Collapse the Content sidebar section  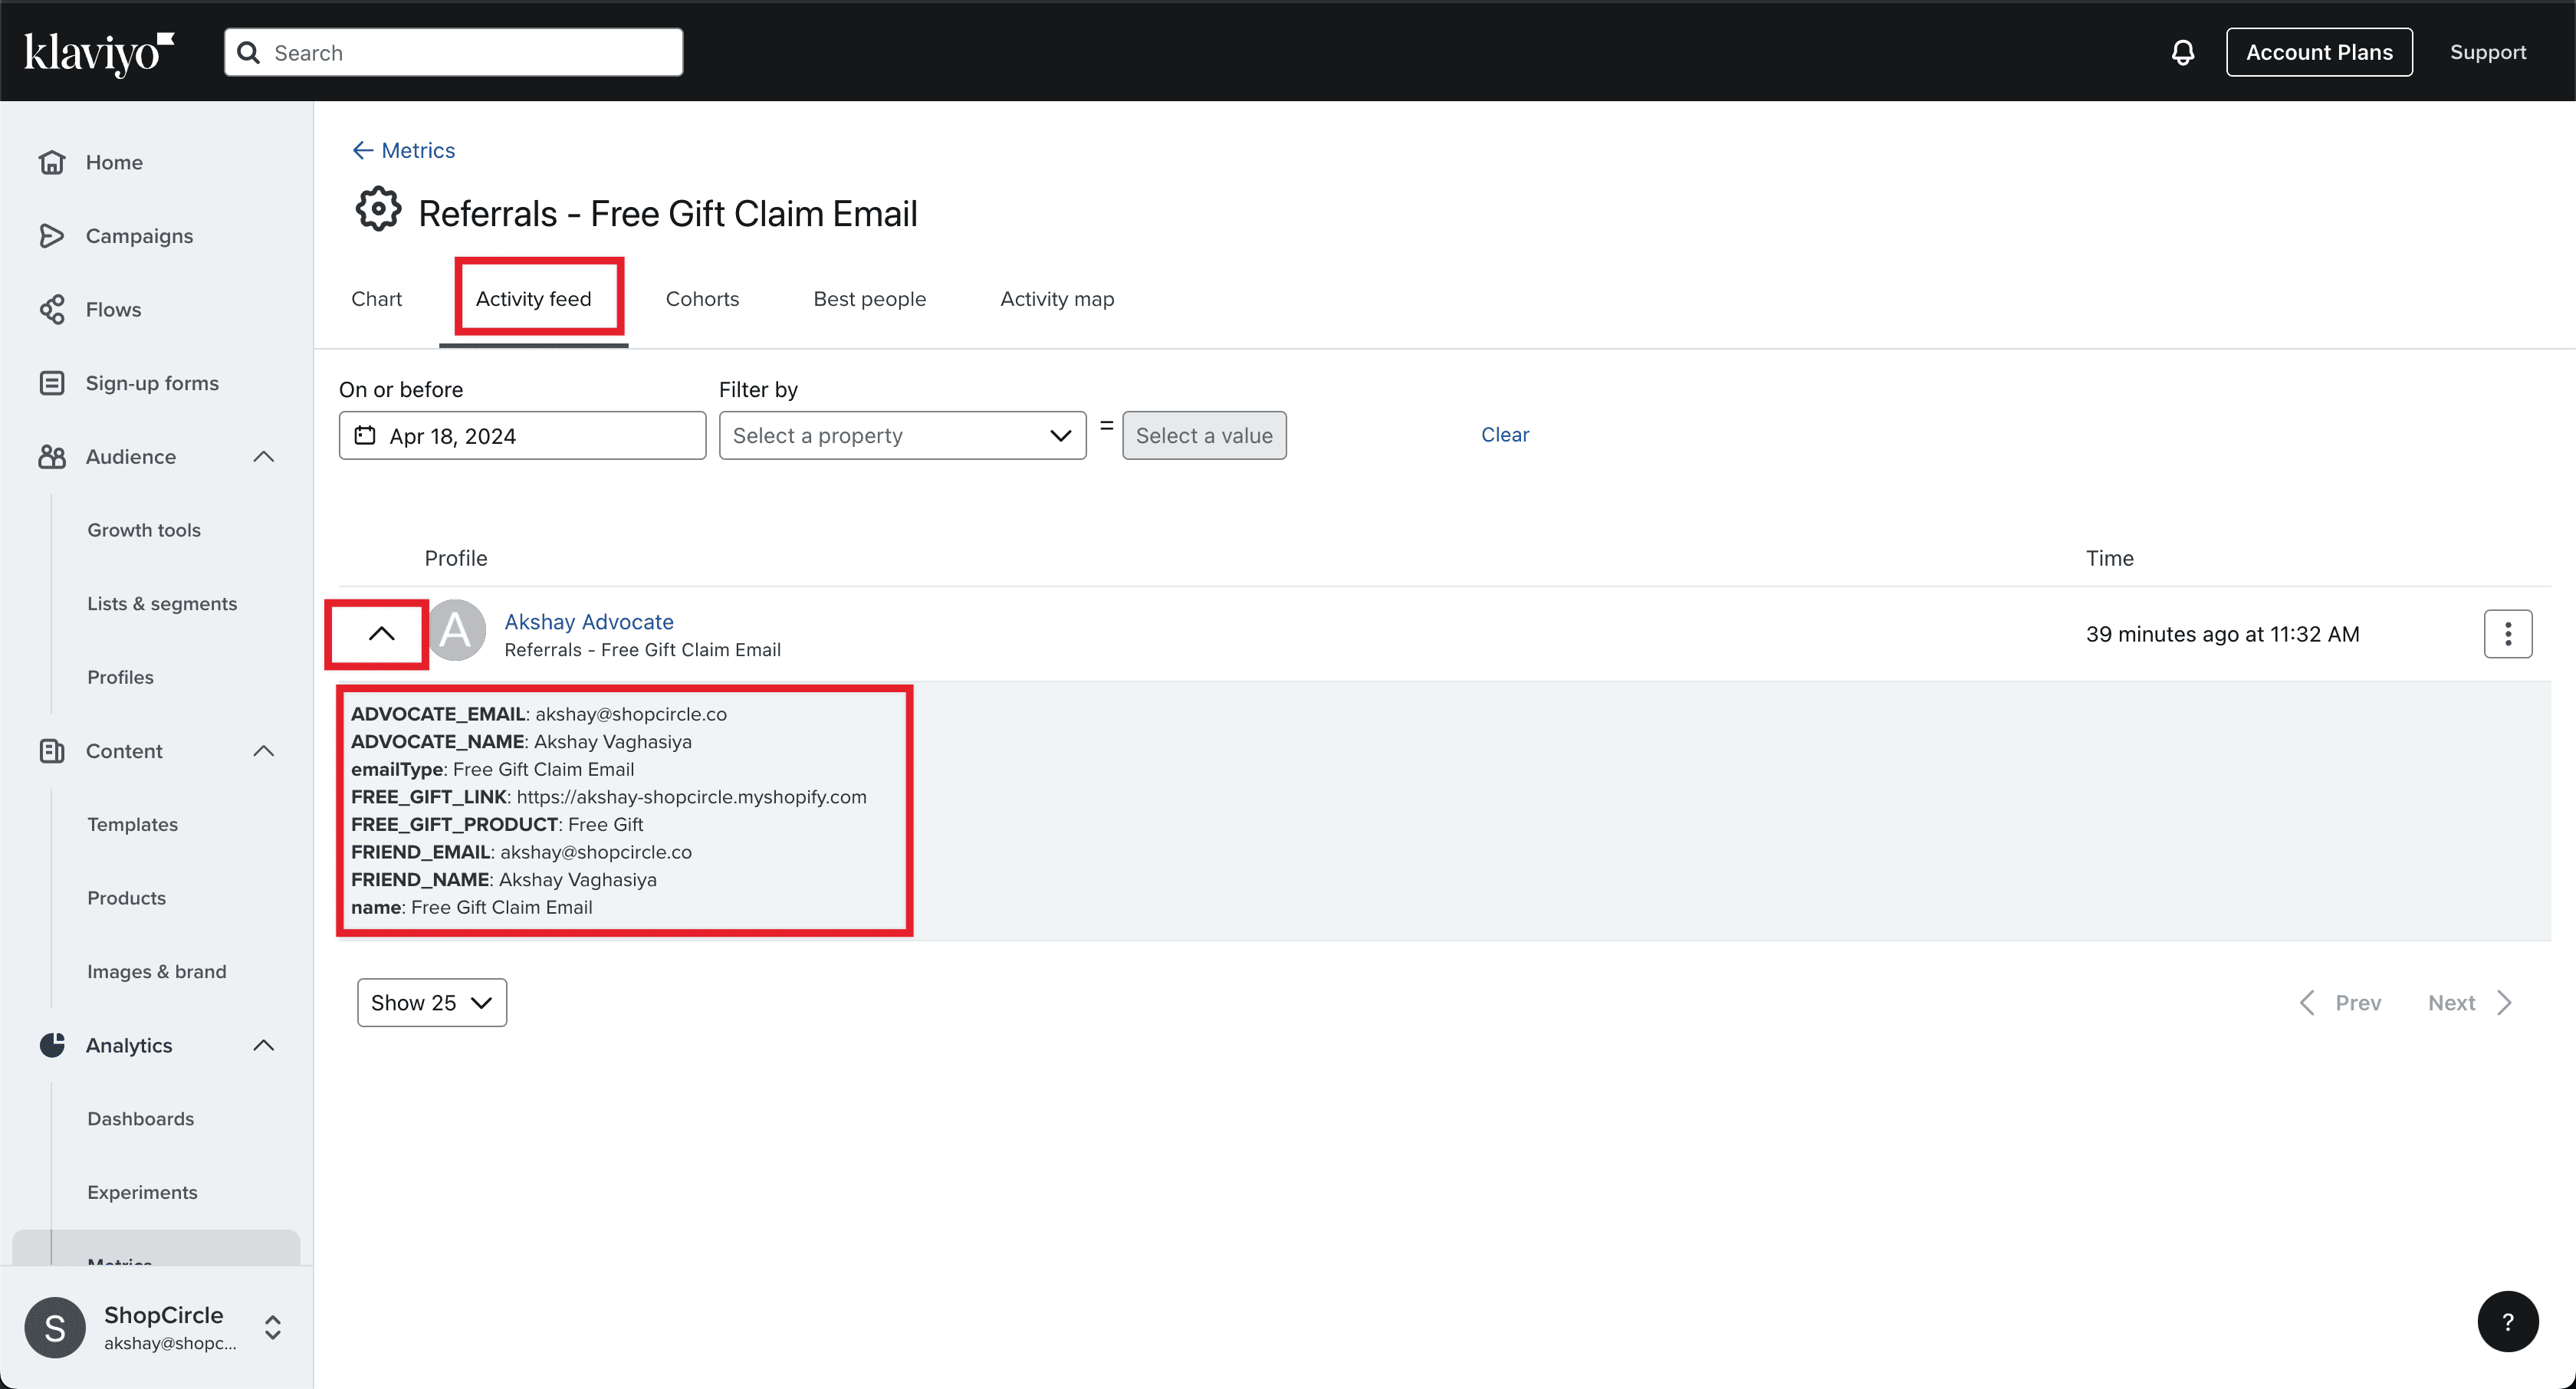pos(263,751)
